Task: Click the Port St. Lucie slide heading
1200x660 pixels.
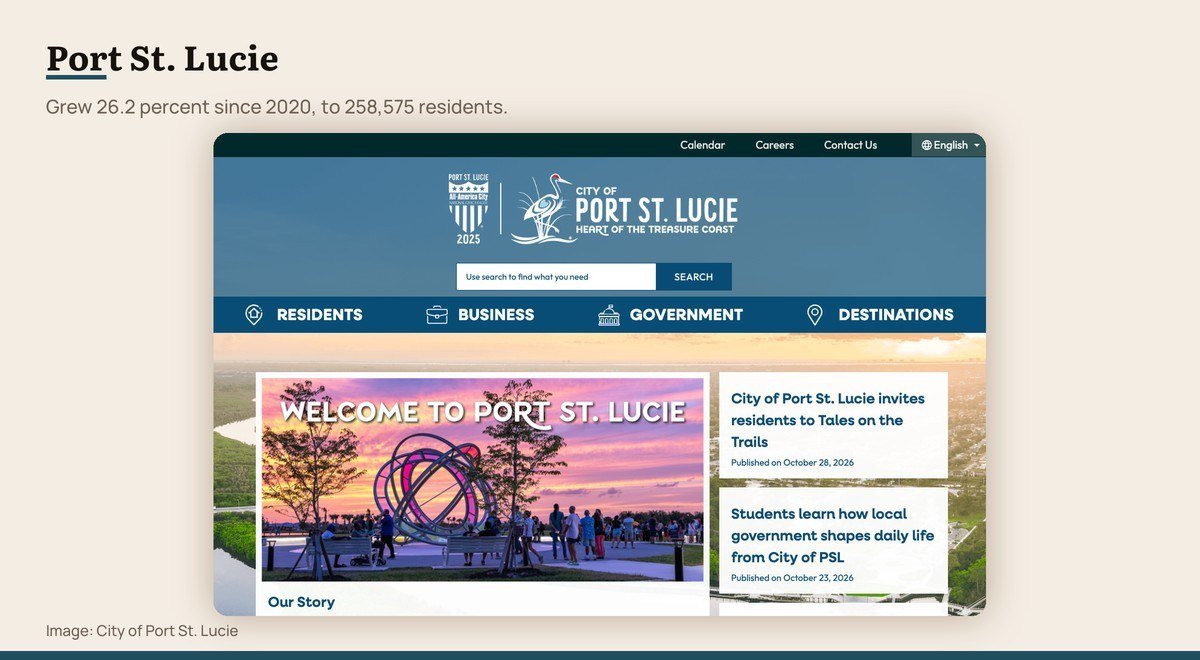Action: pyautogui.click(x=162, y=59)
